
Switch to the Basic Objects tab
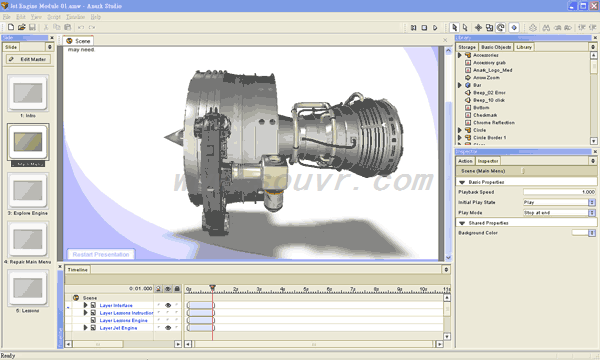click(496, 47)
